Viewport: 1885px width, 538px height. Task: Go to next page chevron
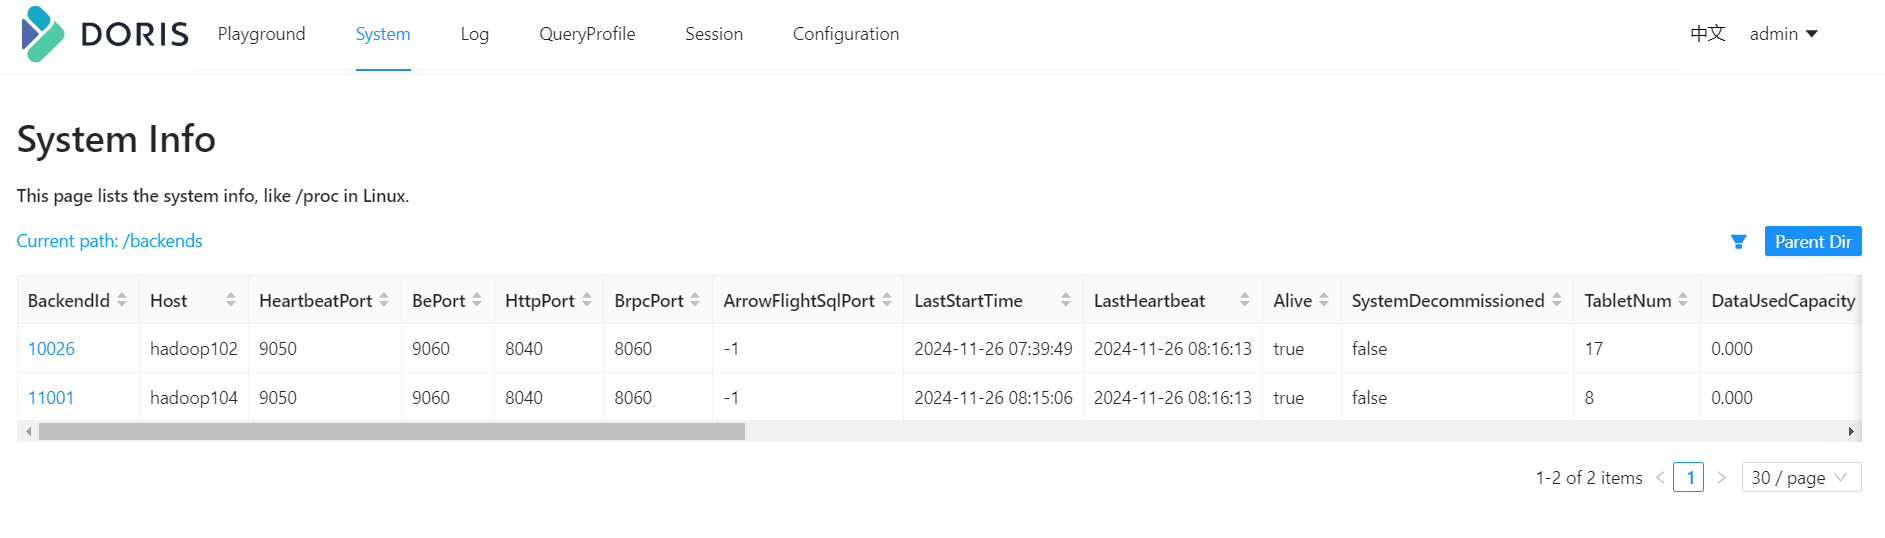(1722, 478)
